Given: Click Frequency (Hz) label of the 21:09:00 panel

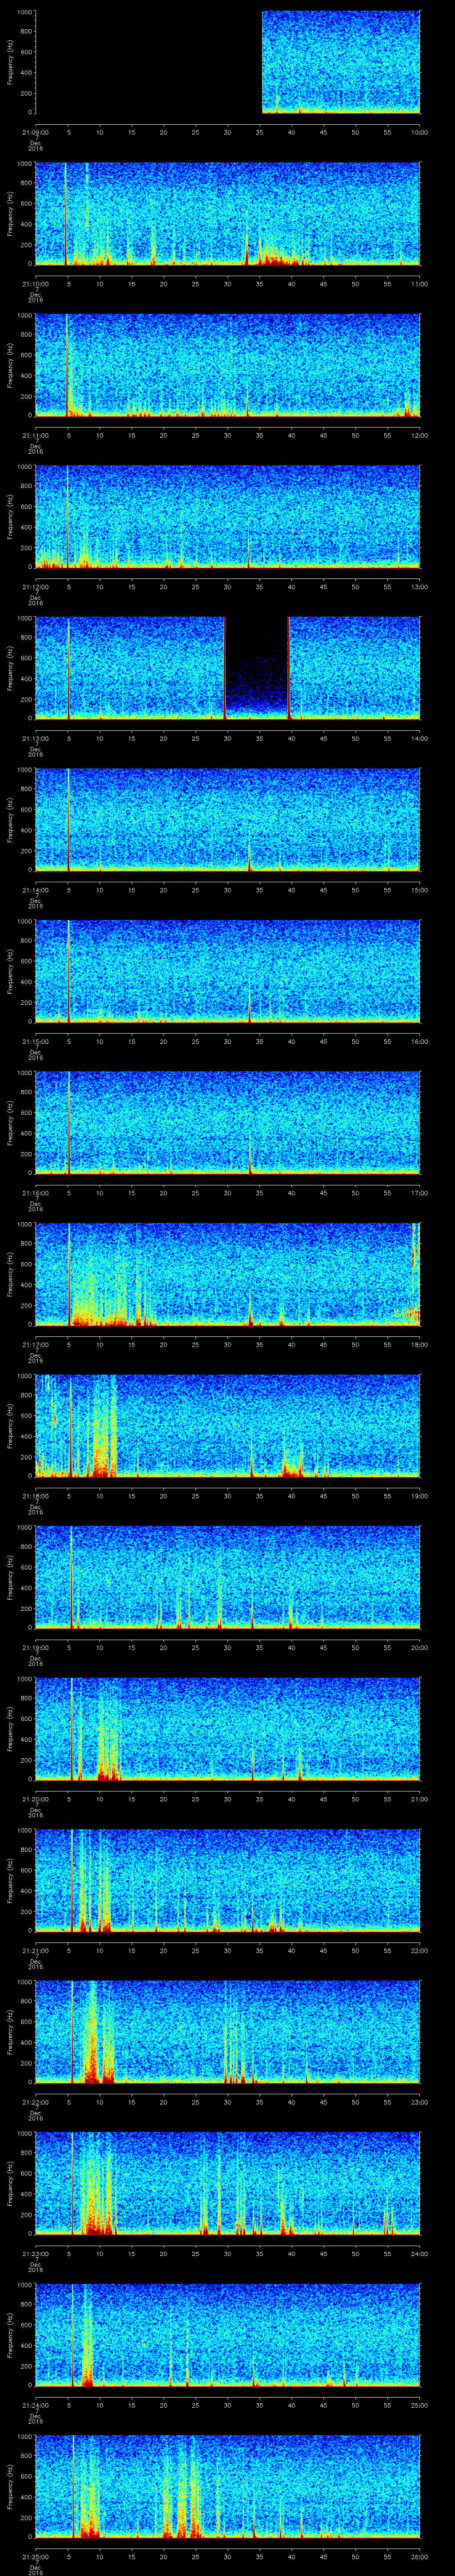Looking at the screenshot, I should click(x=10, y=62).
